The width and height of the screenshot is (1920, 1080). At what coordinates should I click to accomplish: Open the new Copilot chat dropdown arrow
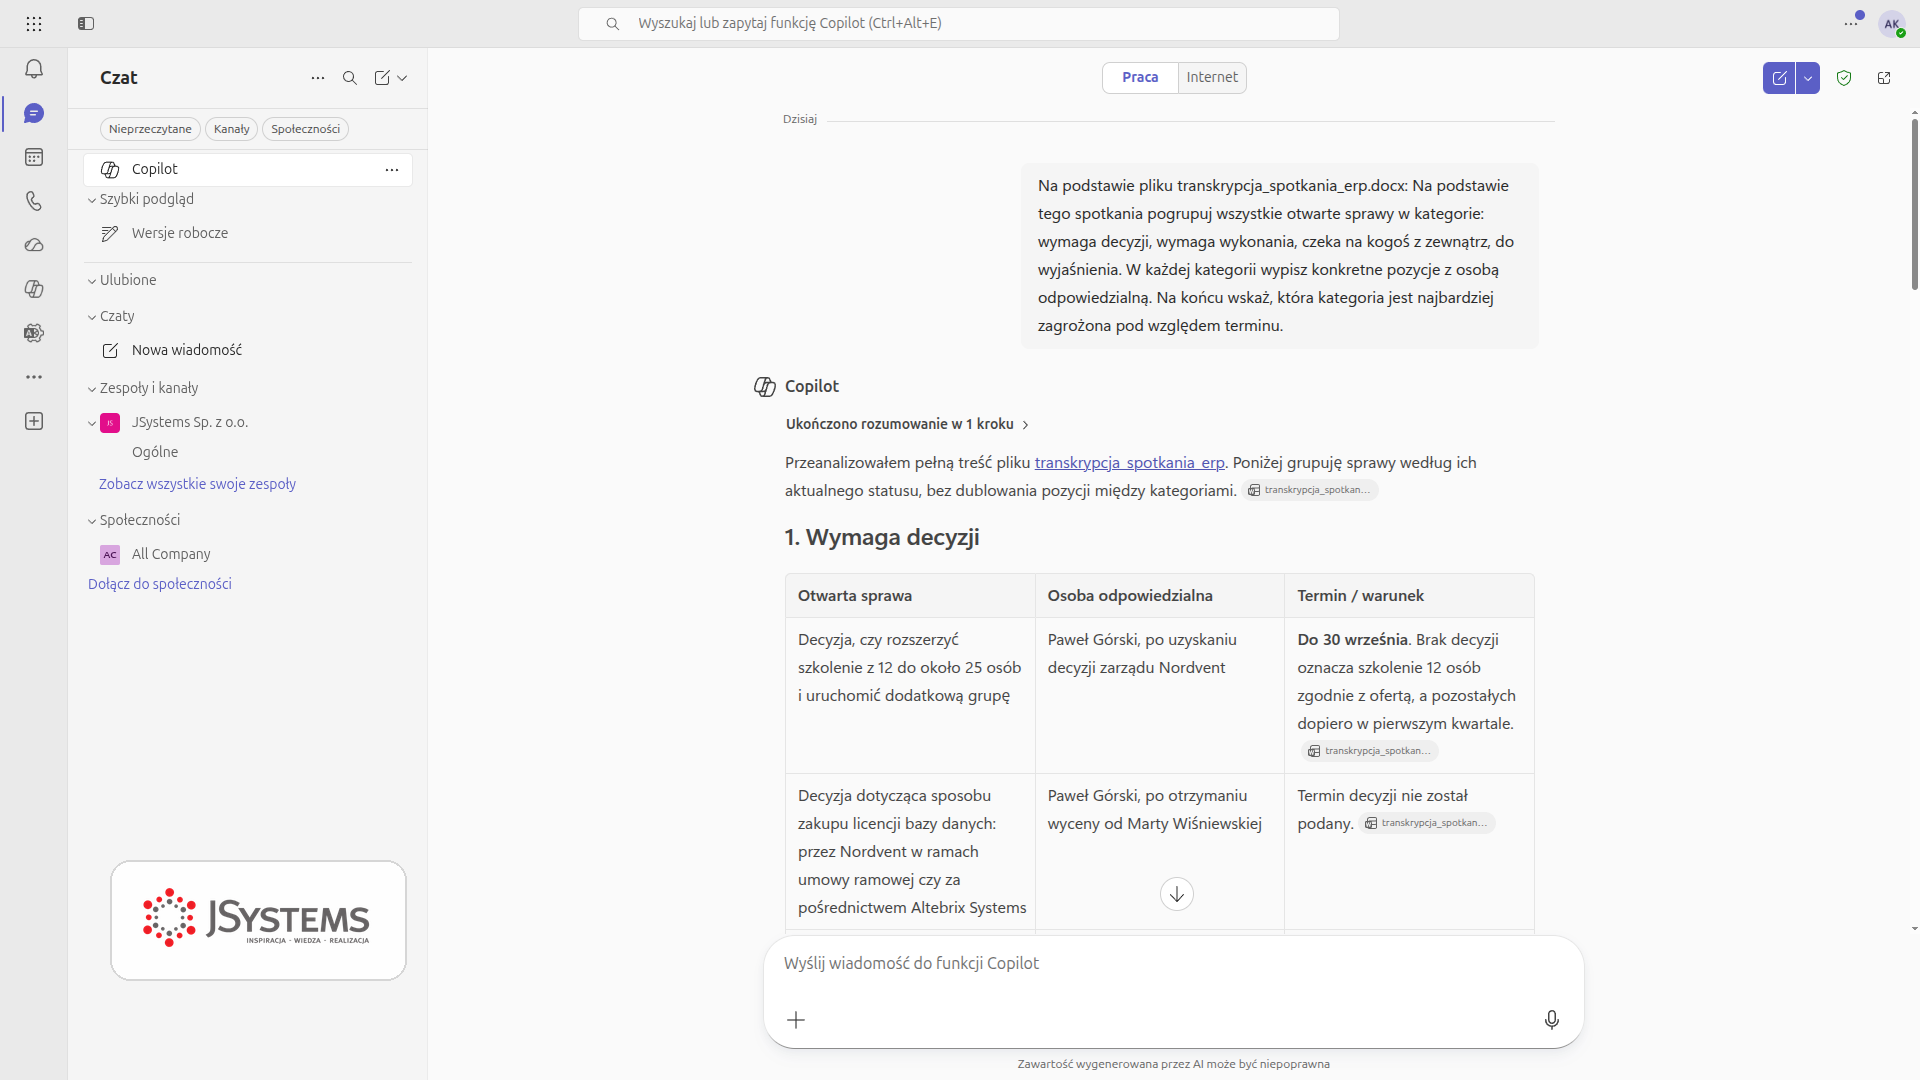(1808, 78)
